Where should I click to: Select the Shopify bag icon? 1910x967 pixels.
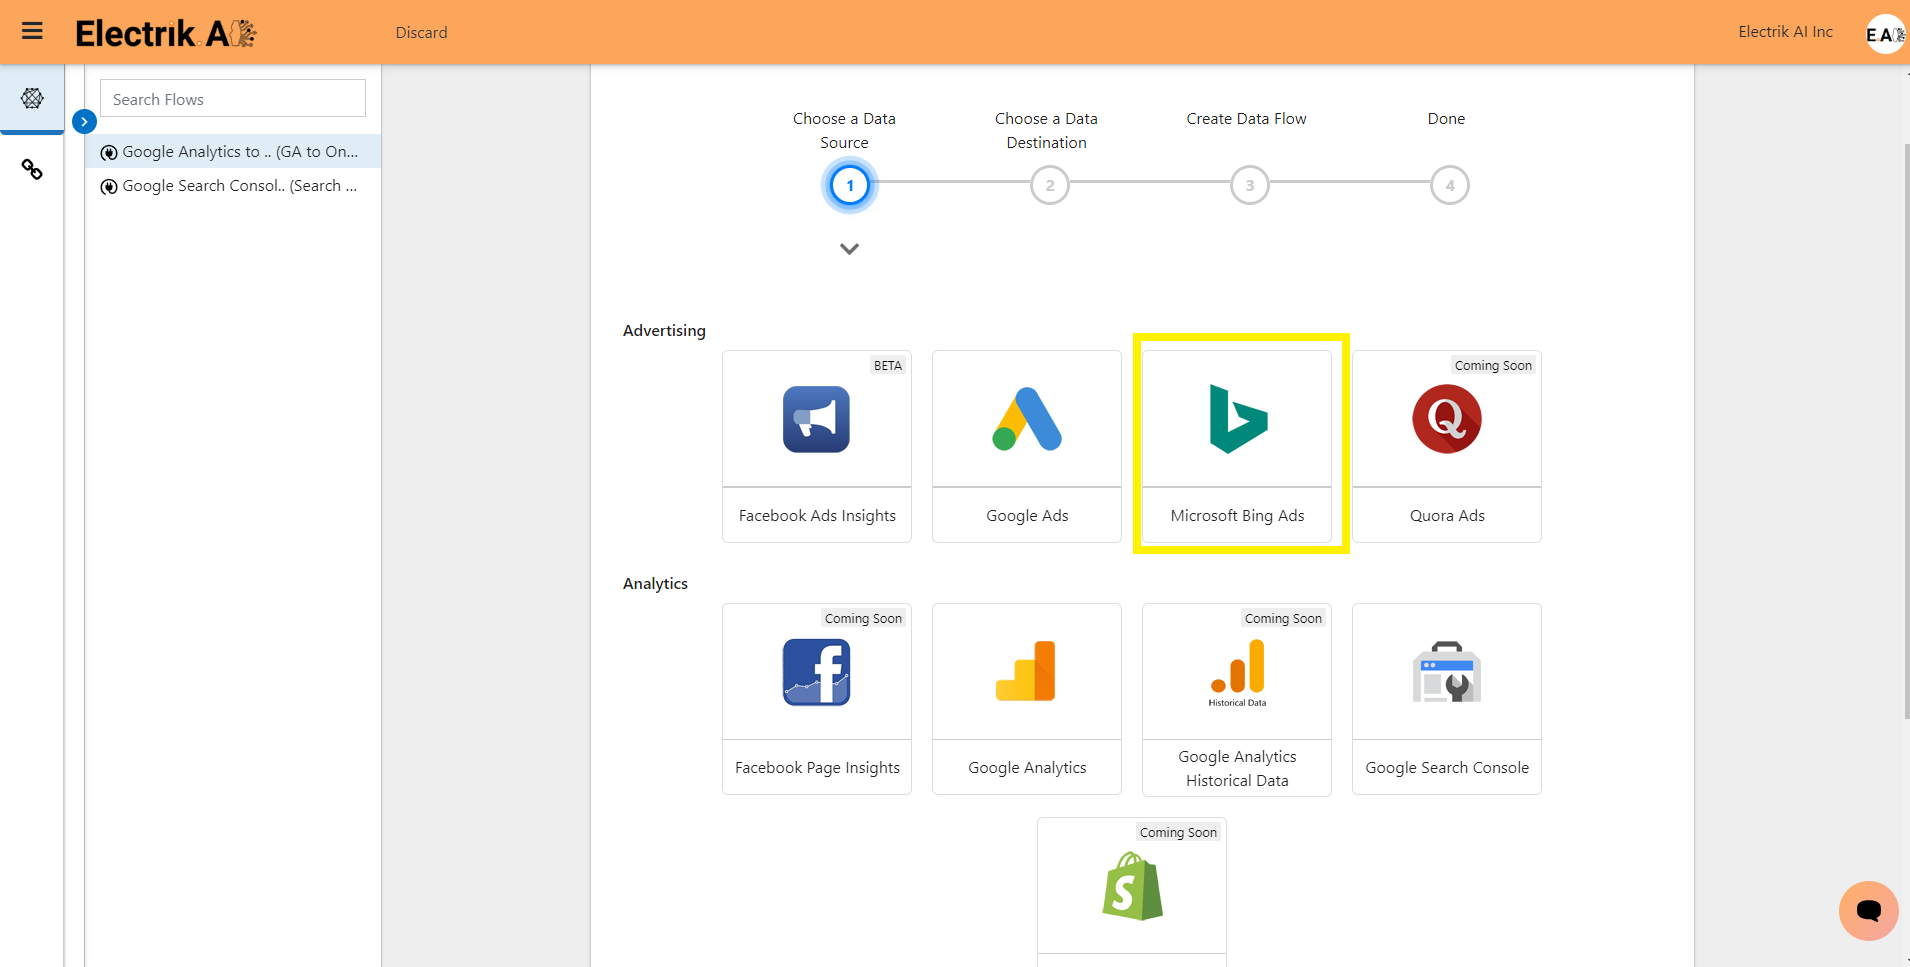point(1132,886)
